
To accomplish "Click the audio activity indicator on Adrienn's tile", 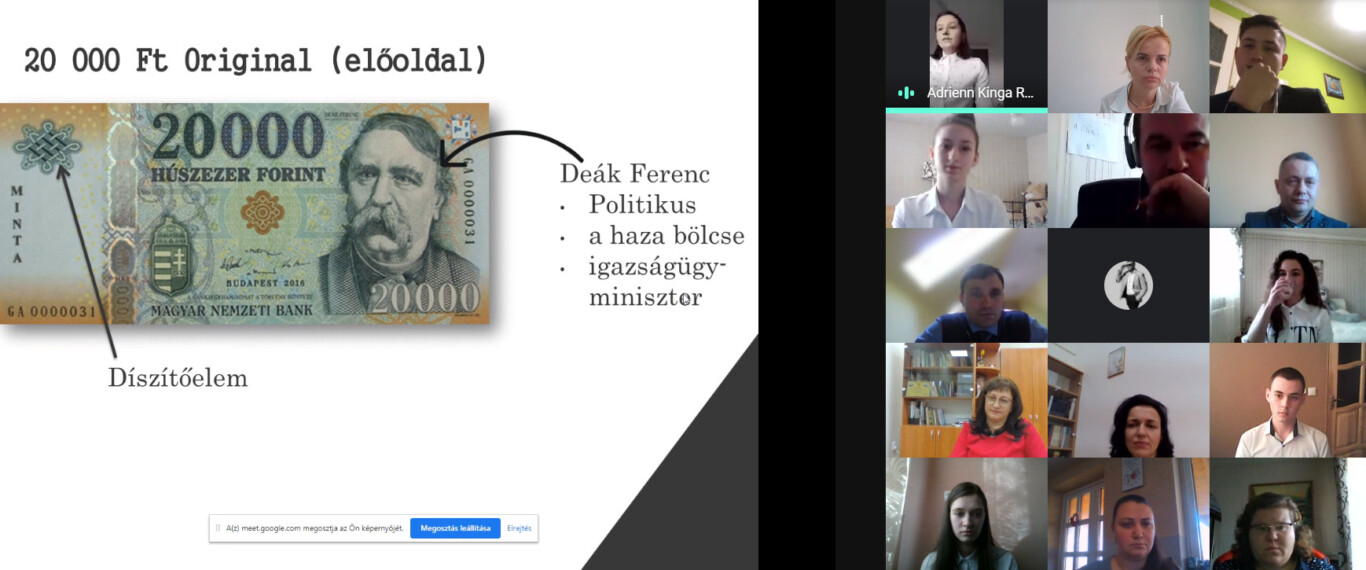I will coord(906,93).
